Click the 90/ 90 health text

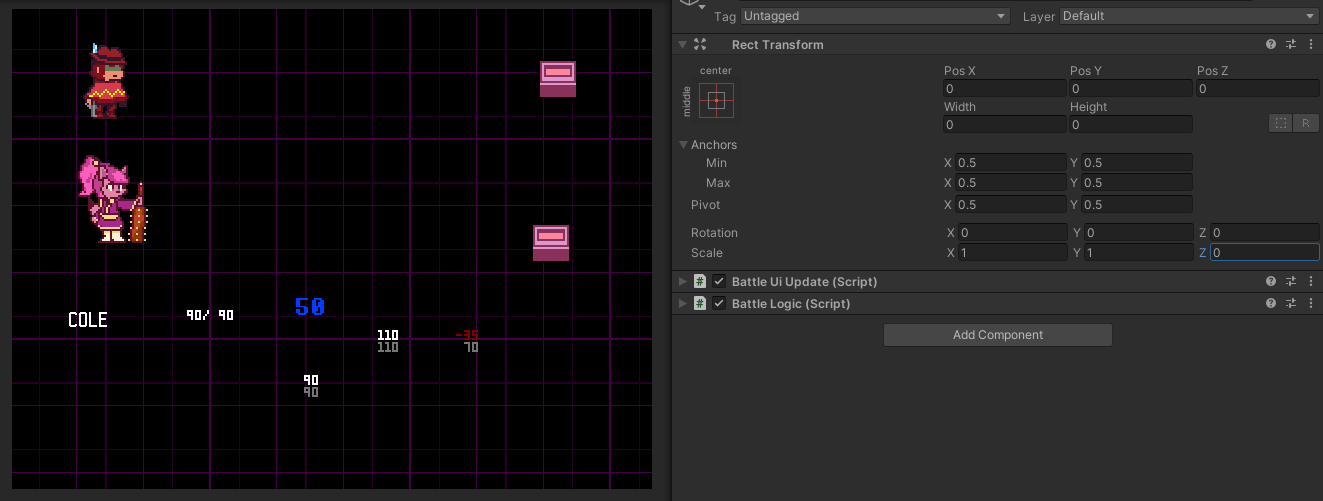click(210, 315)
